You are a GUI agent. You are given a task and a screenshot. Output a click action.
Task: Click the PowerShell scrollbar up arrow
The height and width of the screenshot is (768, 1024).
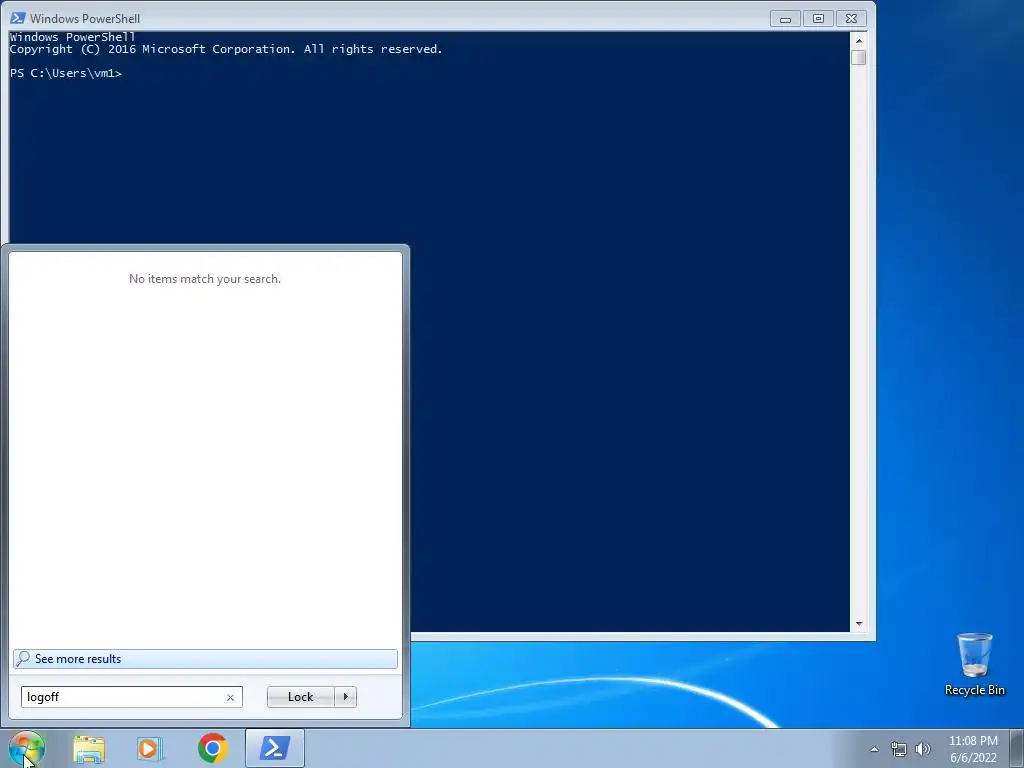click(x=859, y=40)
